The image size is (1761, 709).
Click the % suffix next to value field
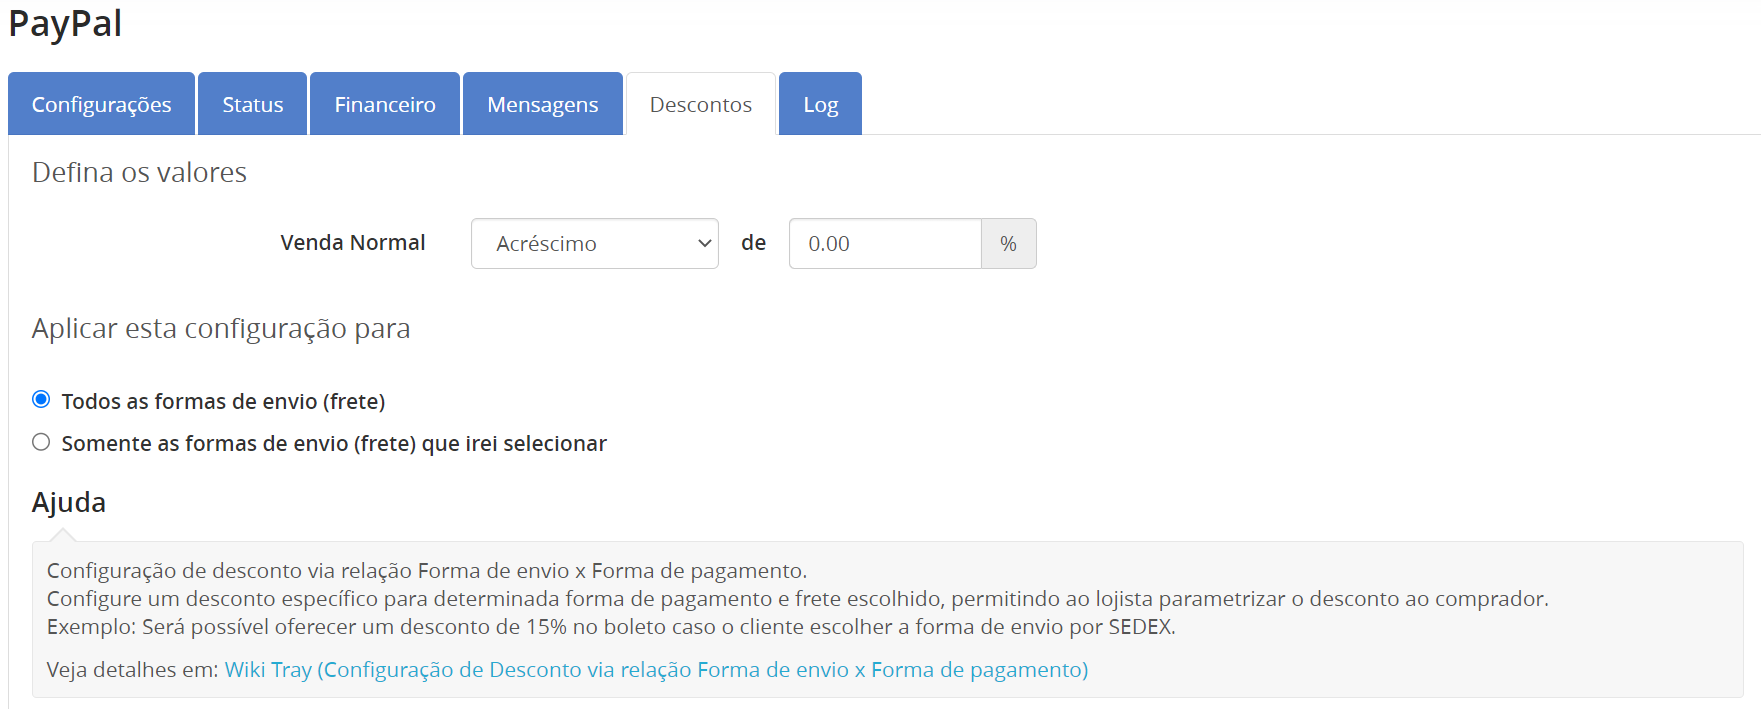[x=1009, y=243]
